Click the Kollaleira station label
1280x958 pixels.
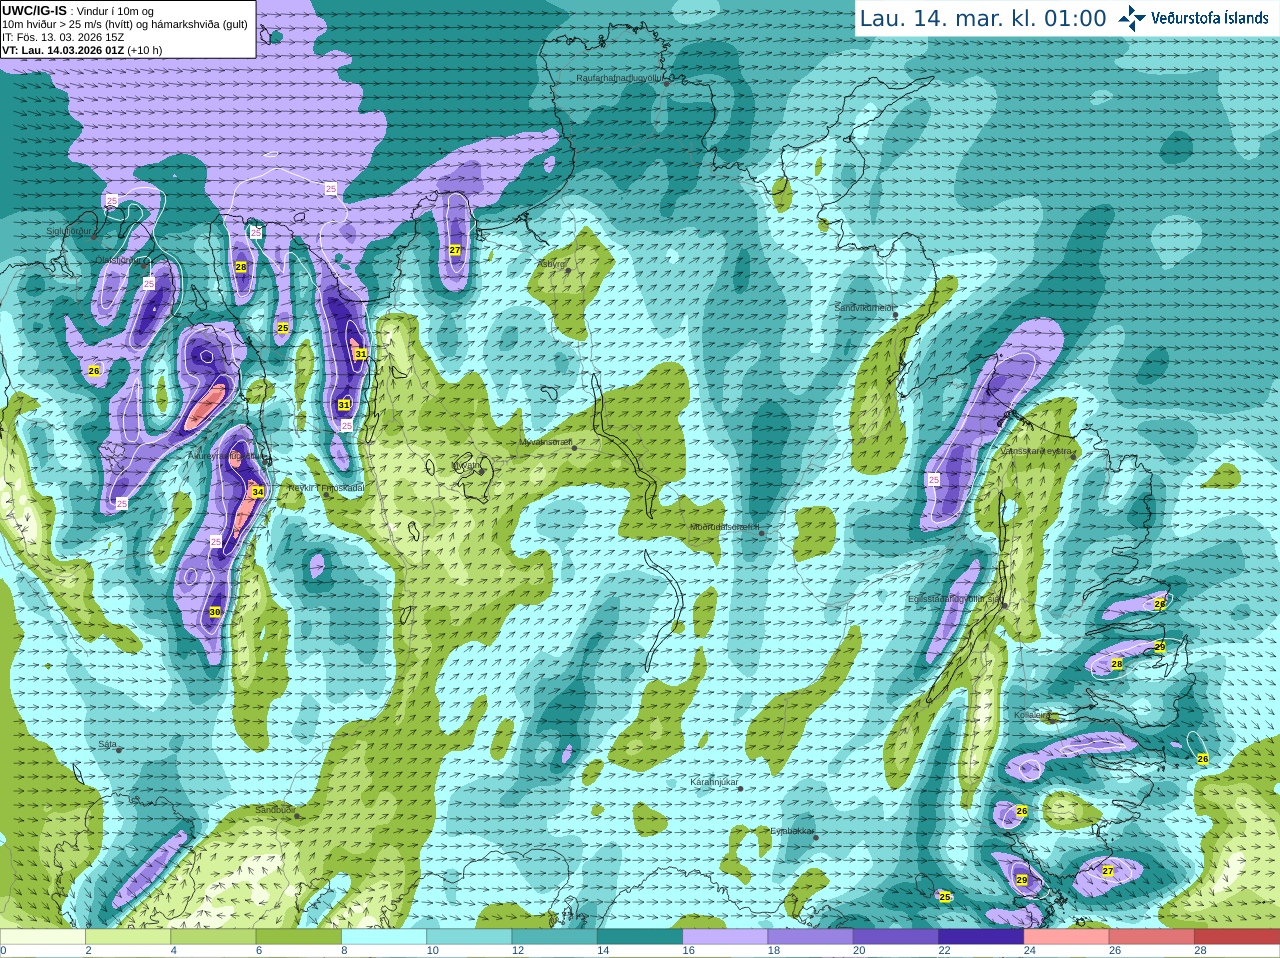[1032, 716]
